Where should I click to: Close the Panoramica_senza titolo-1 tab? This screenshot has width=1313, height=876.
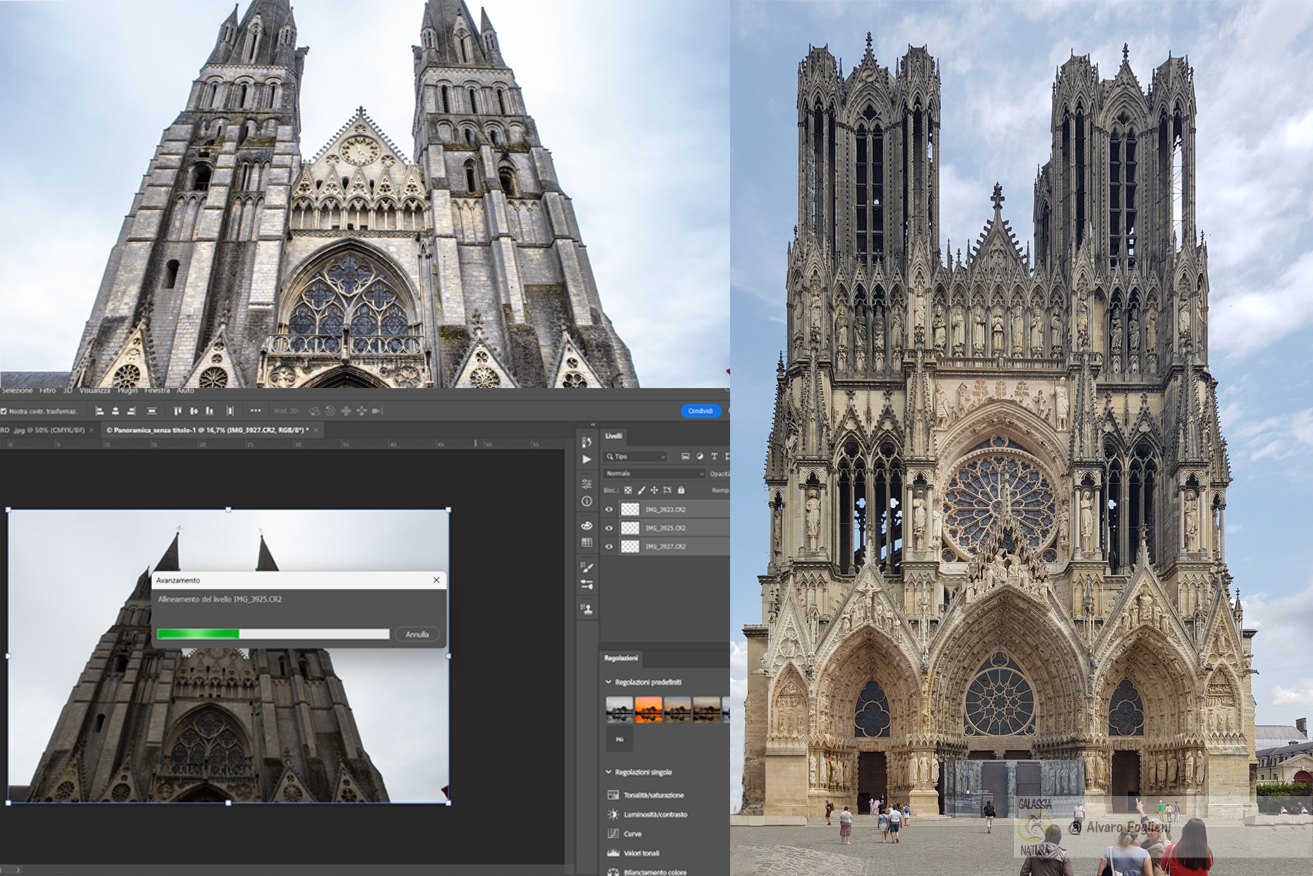316,430
